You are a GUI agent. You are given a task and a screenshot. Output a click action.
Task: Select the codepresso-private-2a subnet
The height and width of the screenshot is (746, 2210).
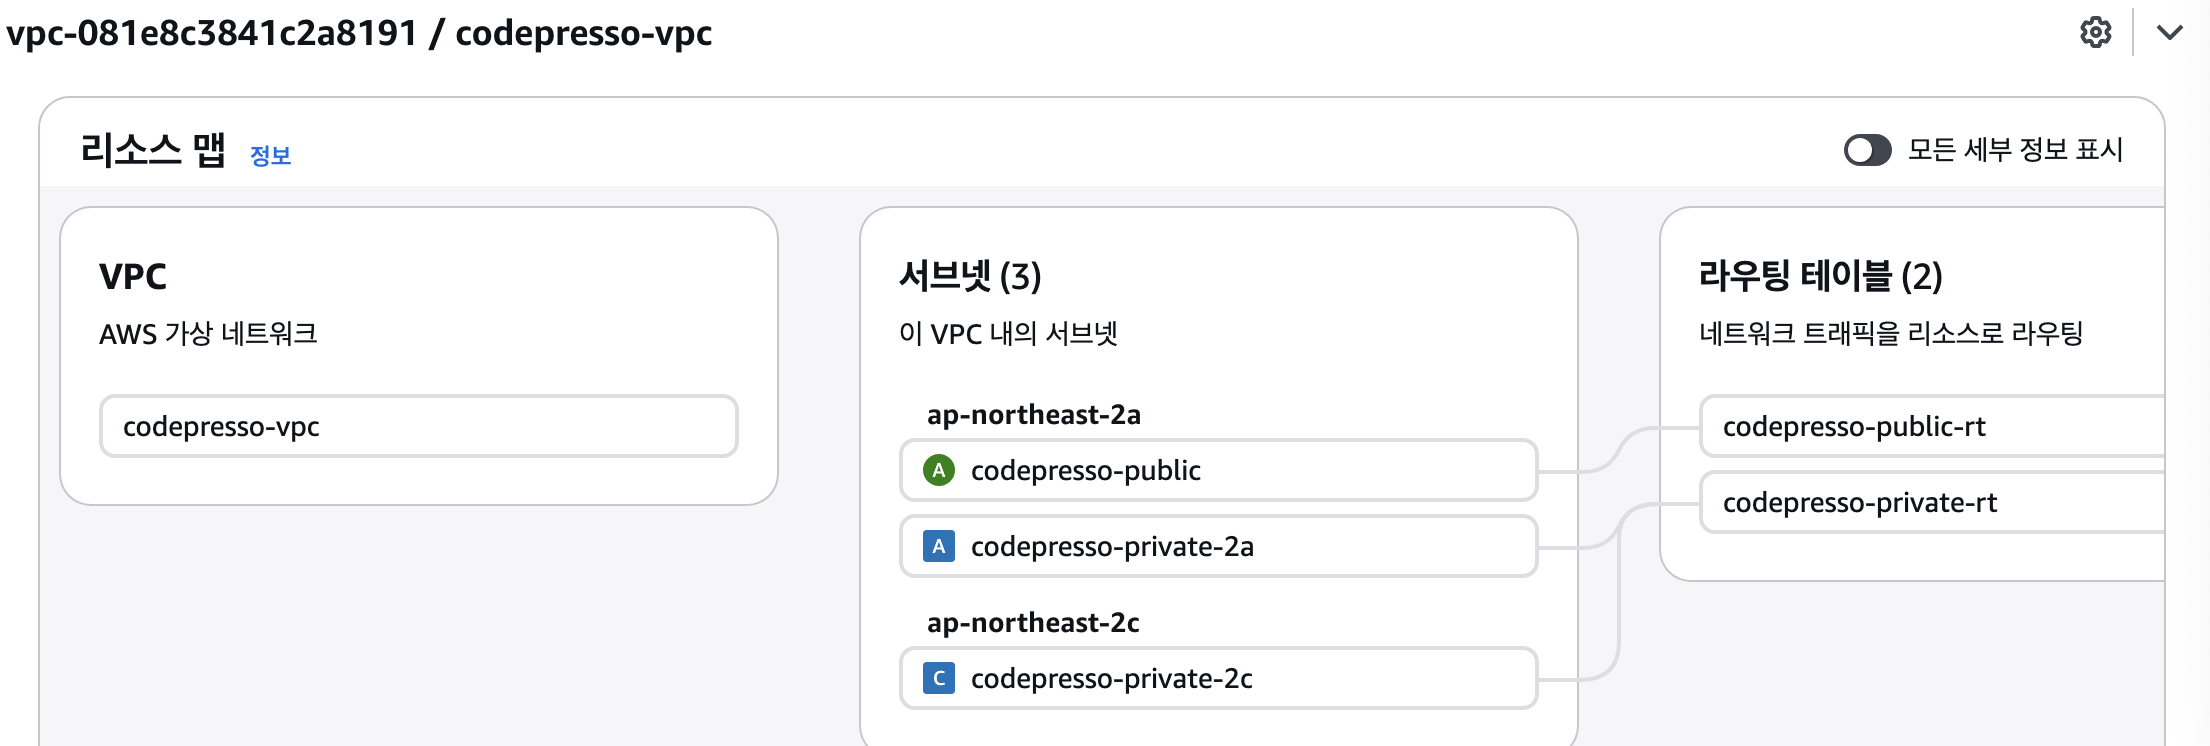[x=1218, y=546]
